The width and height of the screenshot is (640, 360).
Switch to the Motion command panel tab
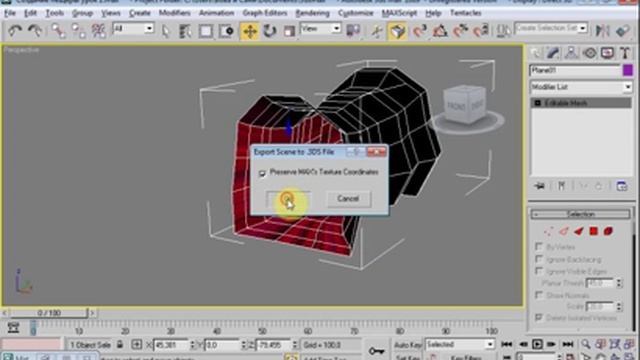[590, 53]
